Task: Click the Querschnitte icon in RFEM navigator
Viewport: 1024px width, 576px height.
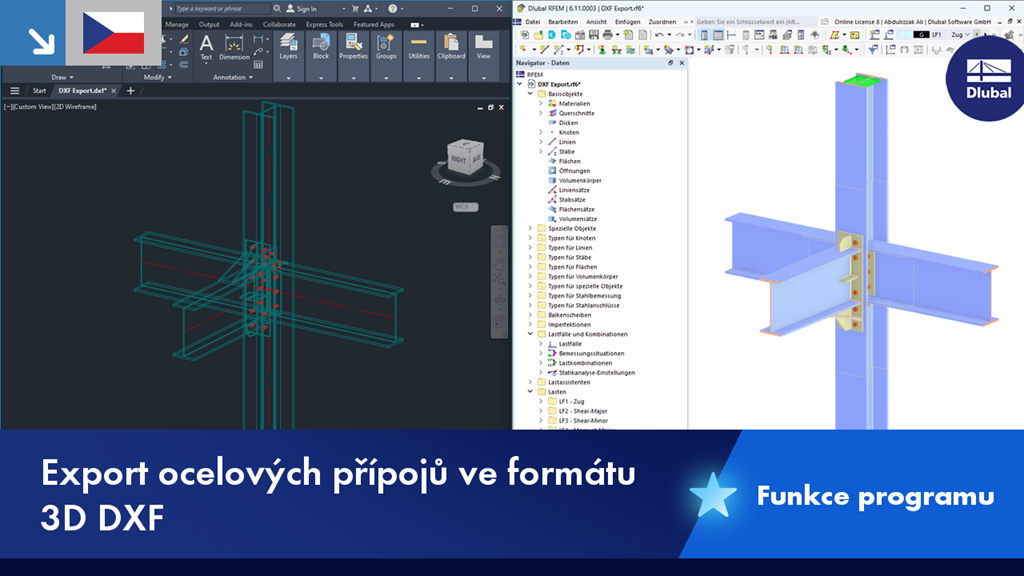Action: tap(552, 113)
